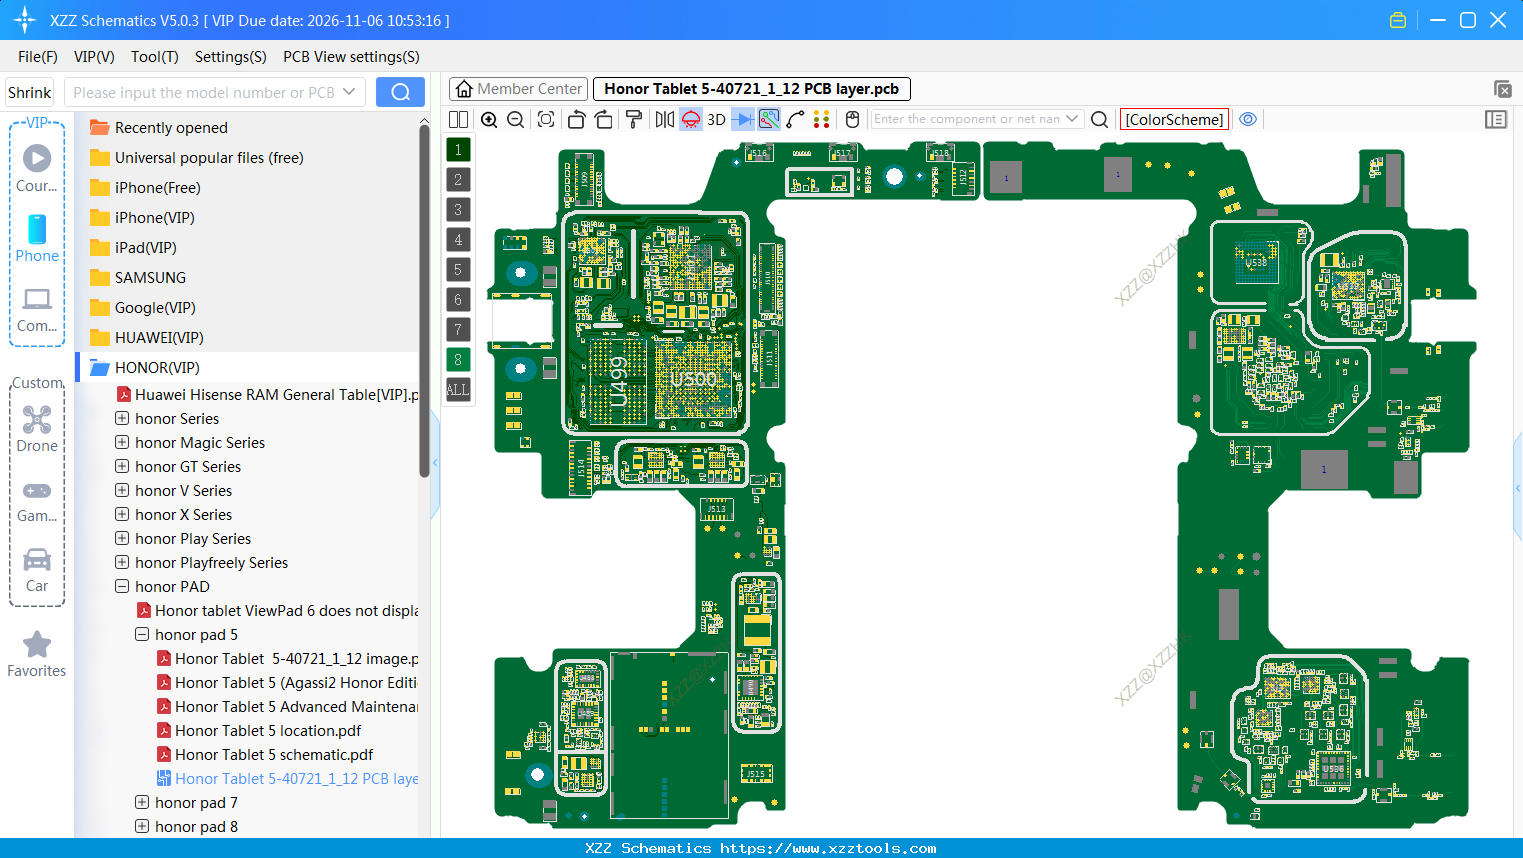Open the Tool menu

tap(154, 57)
